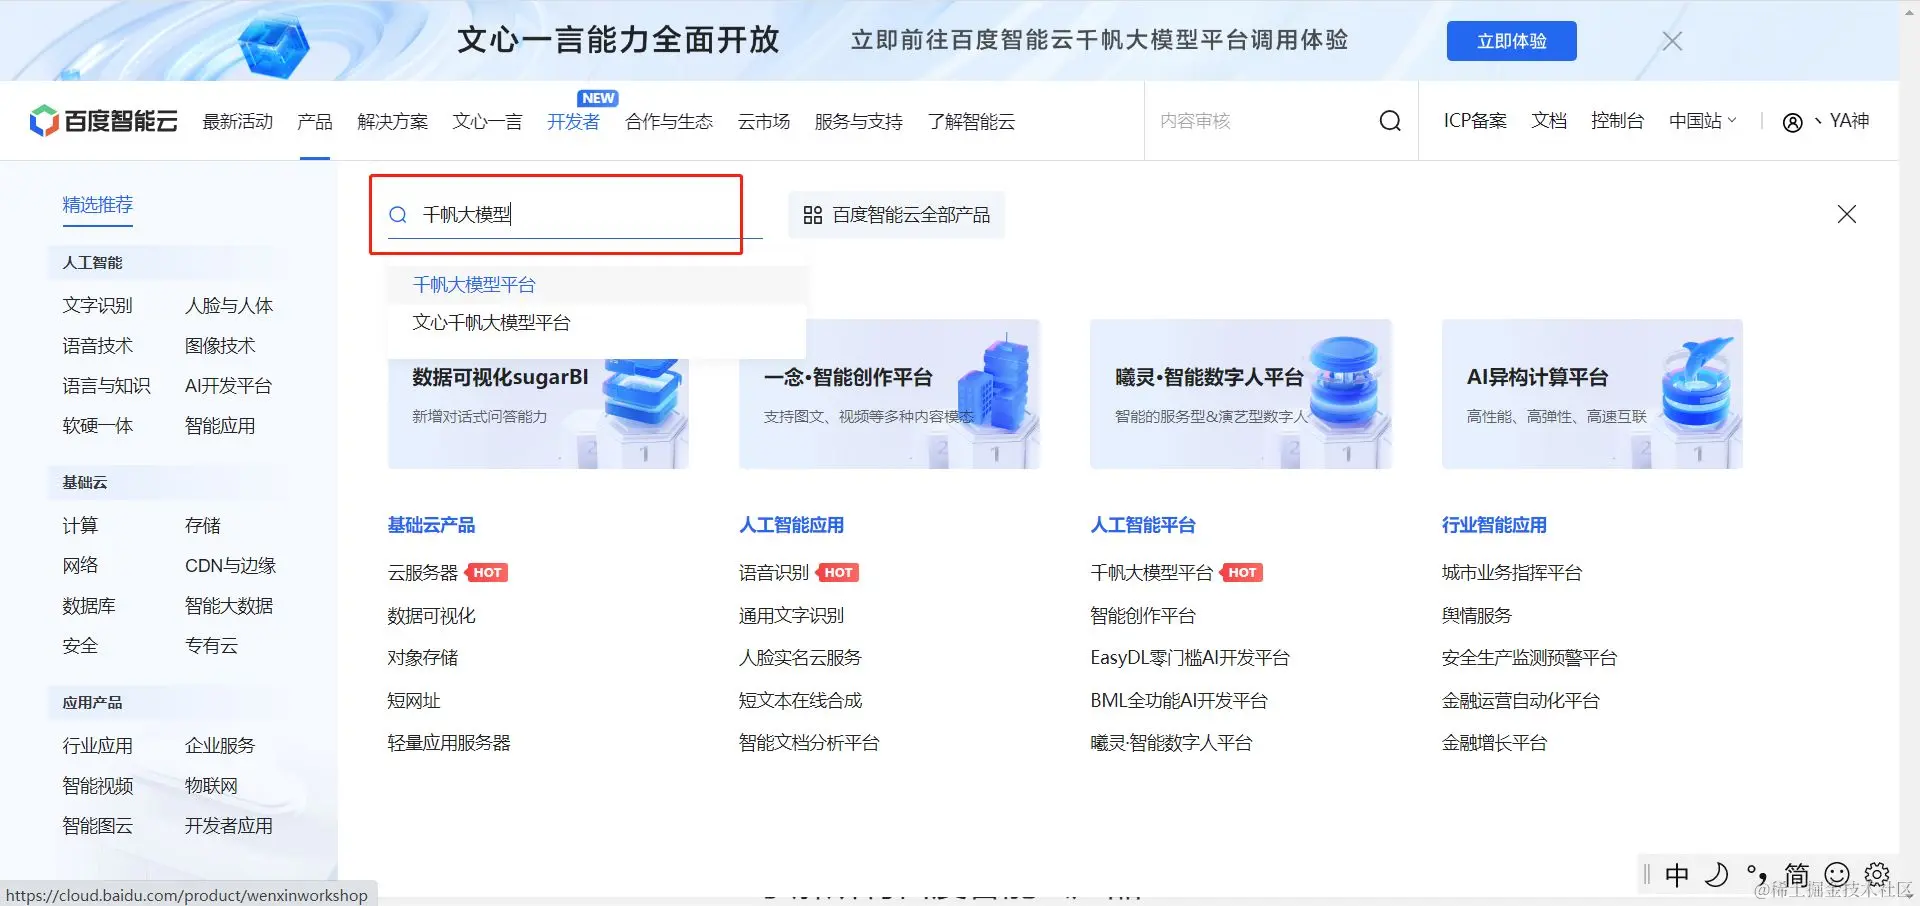This screenshot has width=1920, height=906.
Task: Open the IME settings gear
Action: [x=1877, y=875]
